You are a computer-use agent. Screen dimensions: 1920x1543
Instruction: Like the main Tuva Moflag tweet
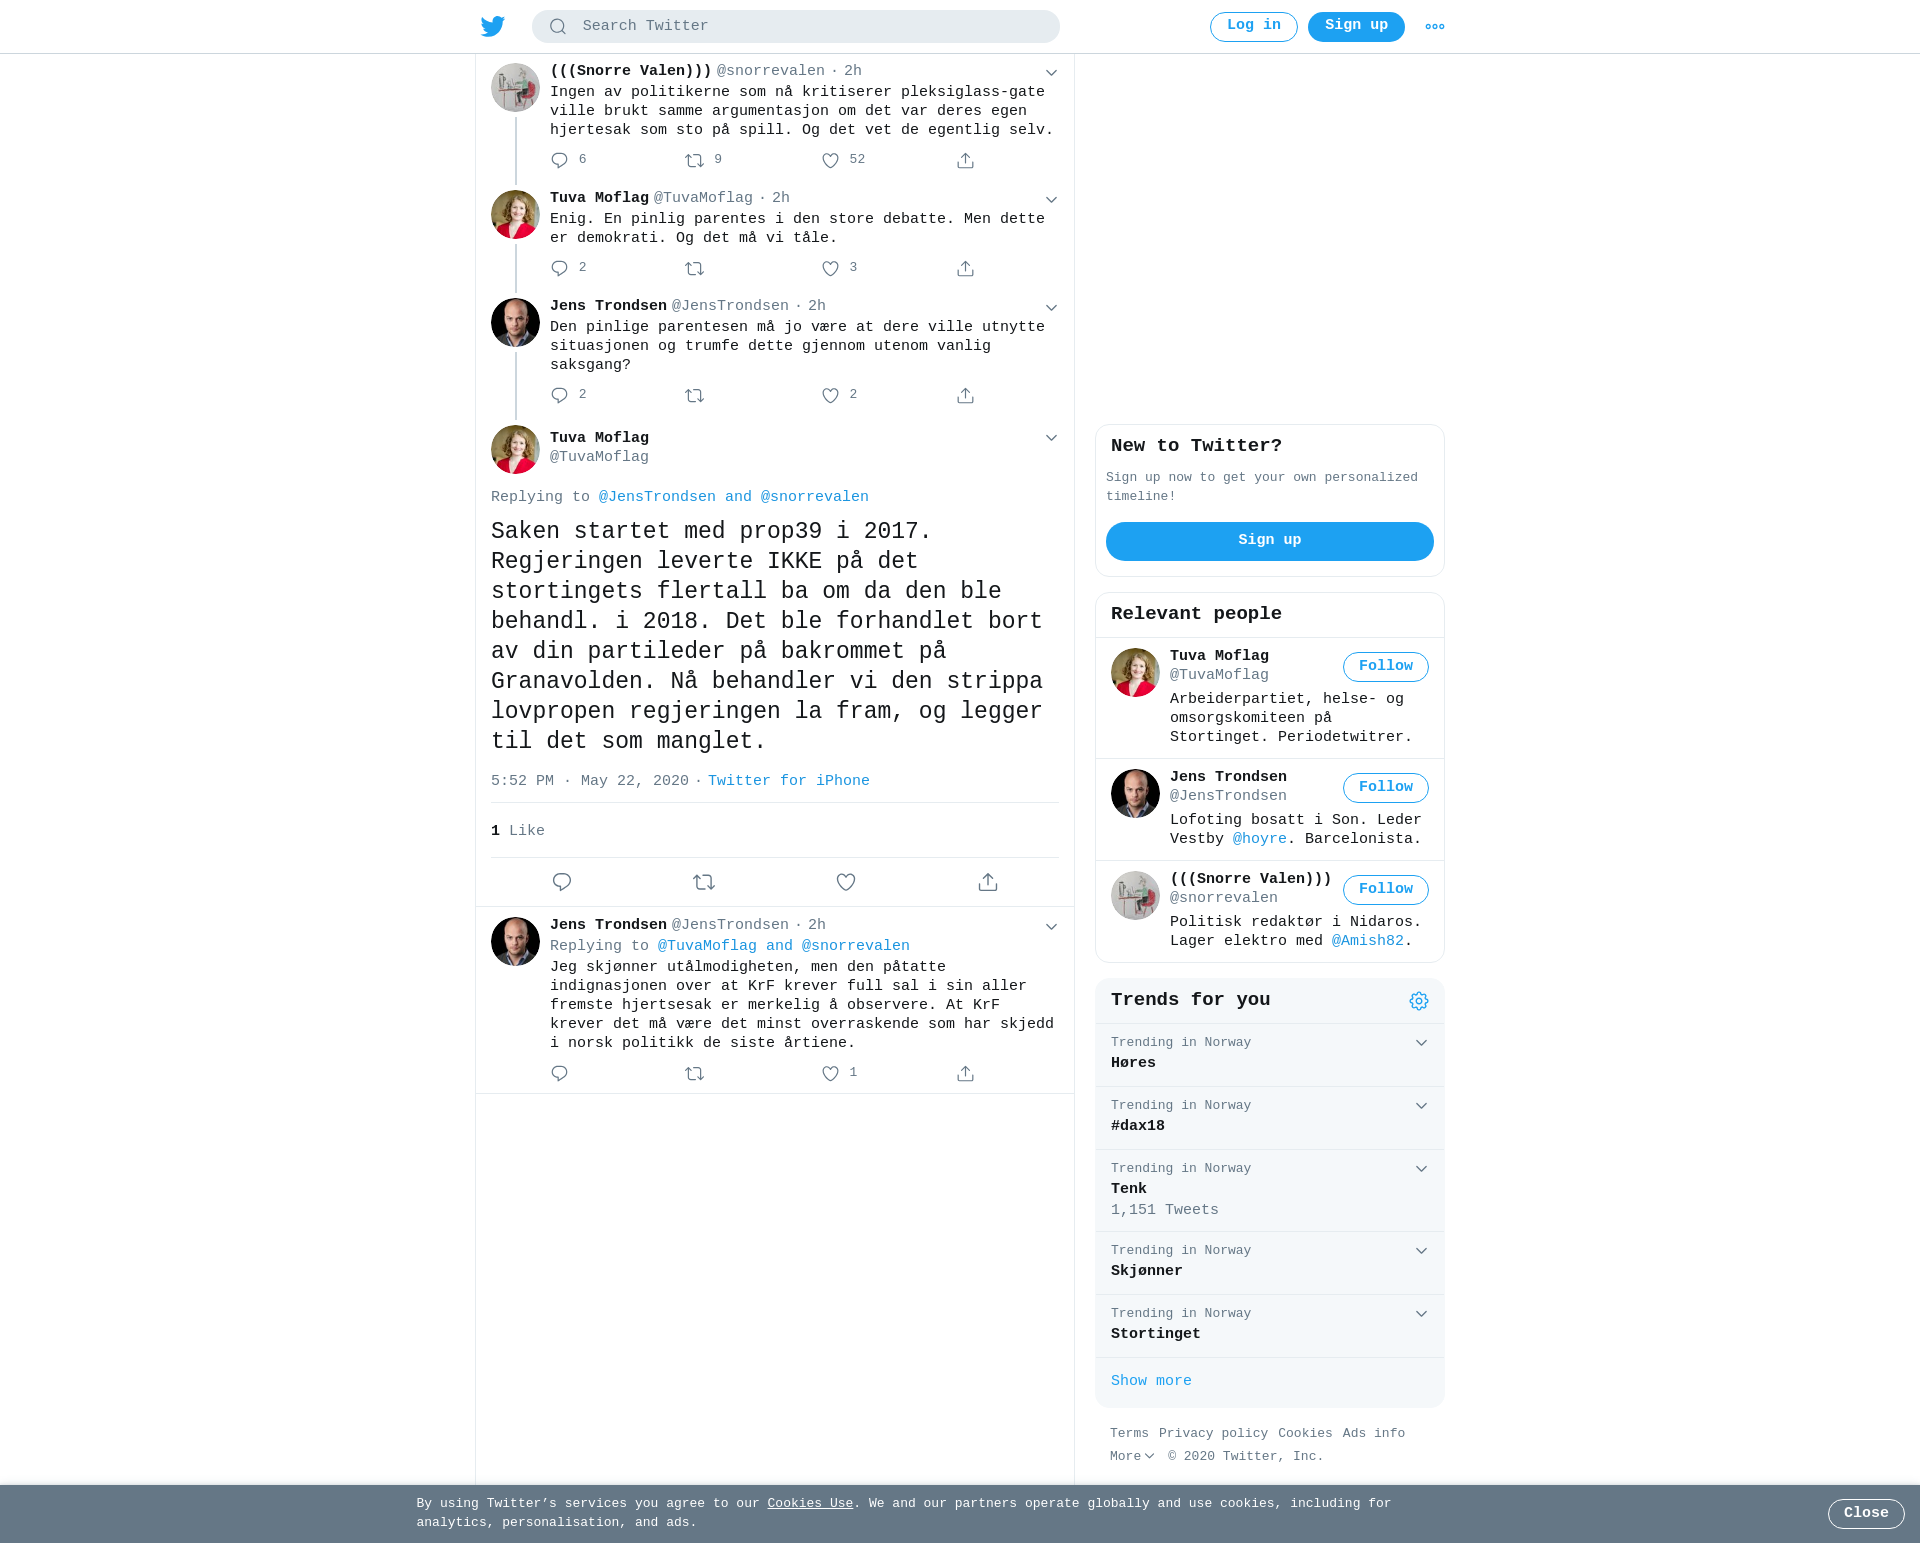[846, 882]
